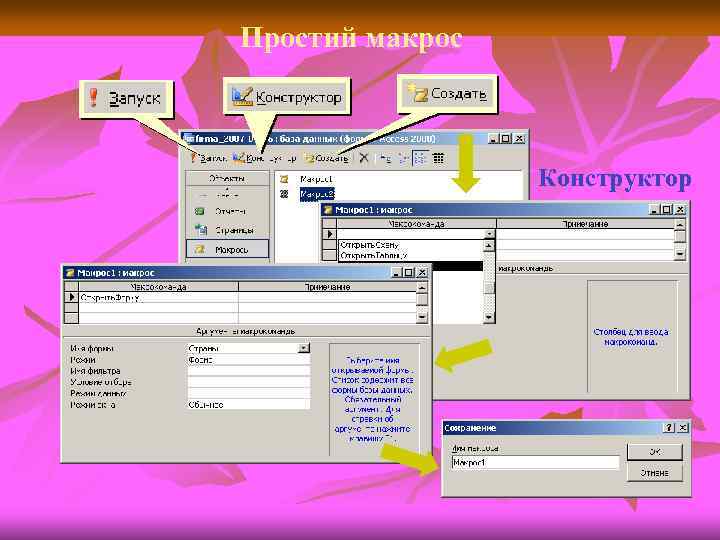Click the Примечание column header in back Макрос1 window
Screen dimensions: 720x540
pyautogui.click(x=585, y=224)
